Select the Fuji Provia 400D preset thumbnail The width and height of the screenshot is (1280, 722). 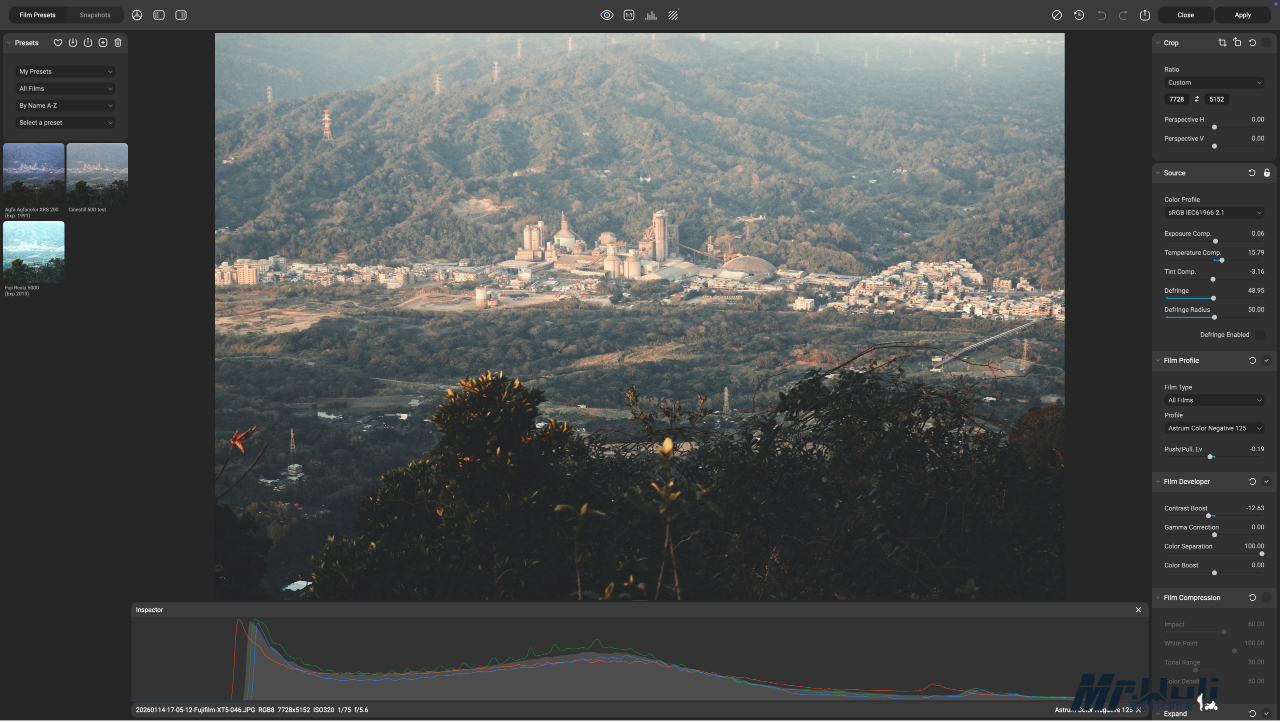[34, 252]
